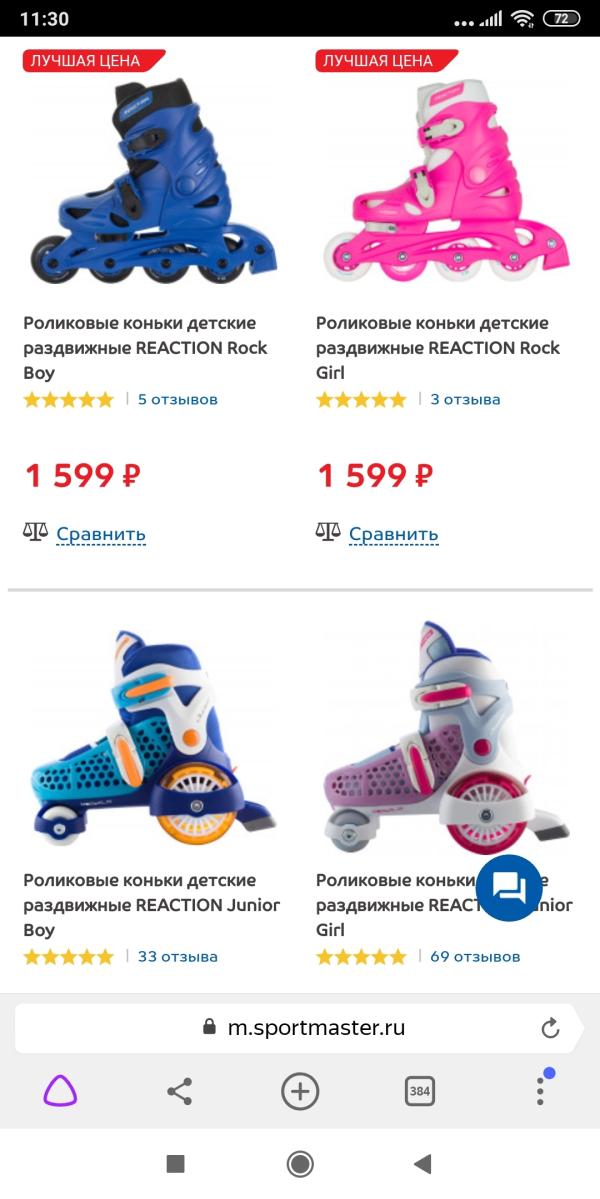
Task: Open the blue chat support bubble
Action: tap(509, 888)
